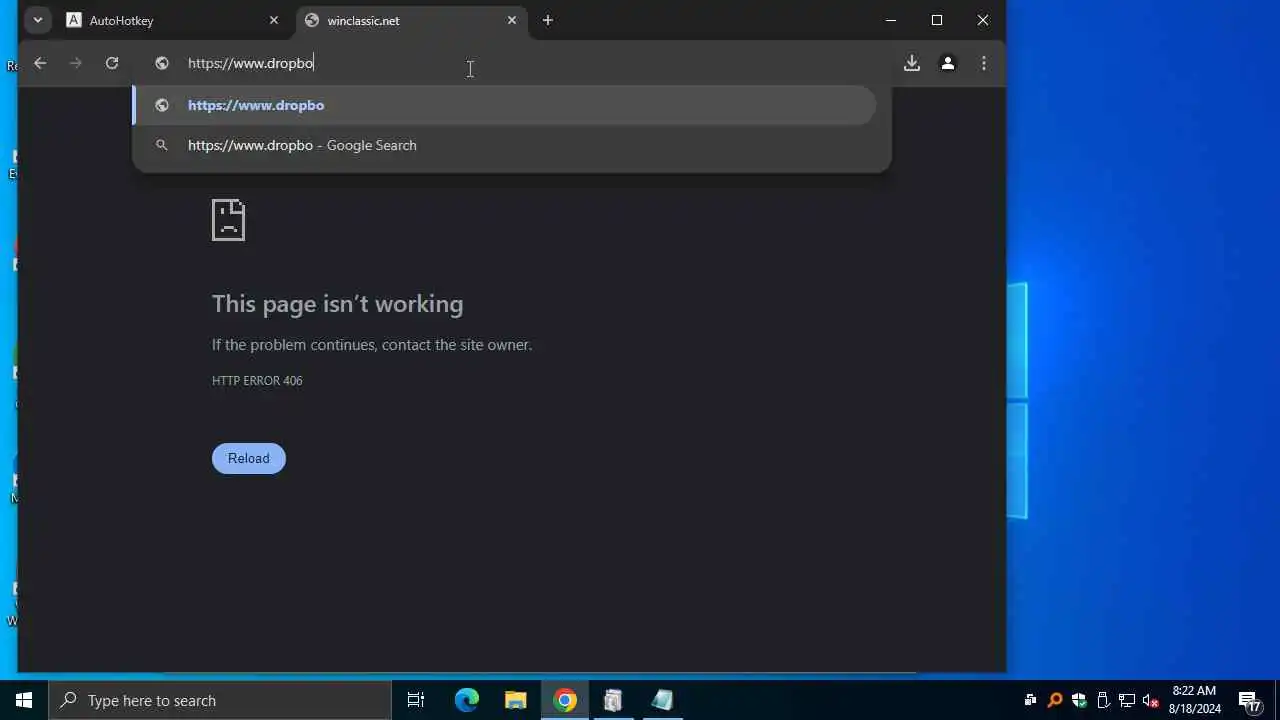This screenshot has height=720, width=1280.
Task: Open Chrome three-dot menu
Action: pos(984,63)
